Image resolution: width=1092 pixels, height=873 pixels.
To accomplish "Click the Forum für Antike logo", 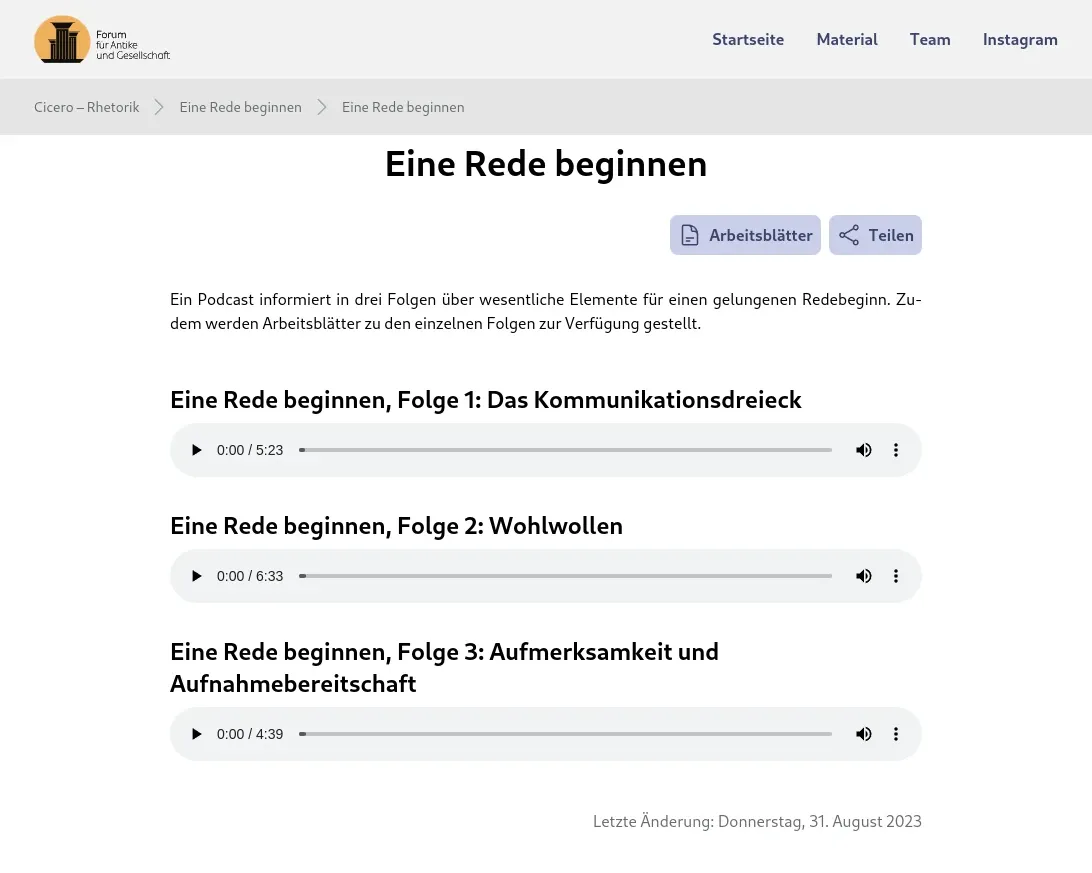I will (101, 40).
